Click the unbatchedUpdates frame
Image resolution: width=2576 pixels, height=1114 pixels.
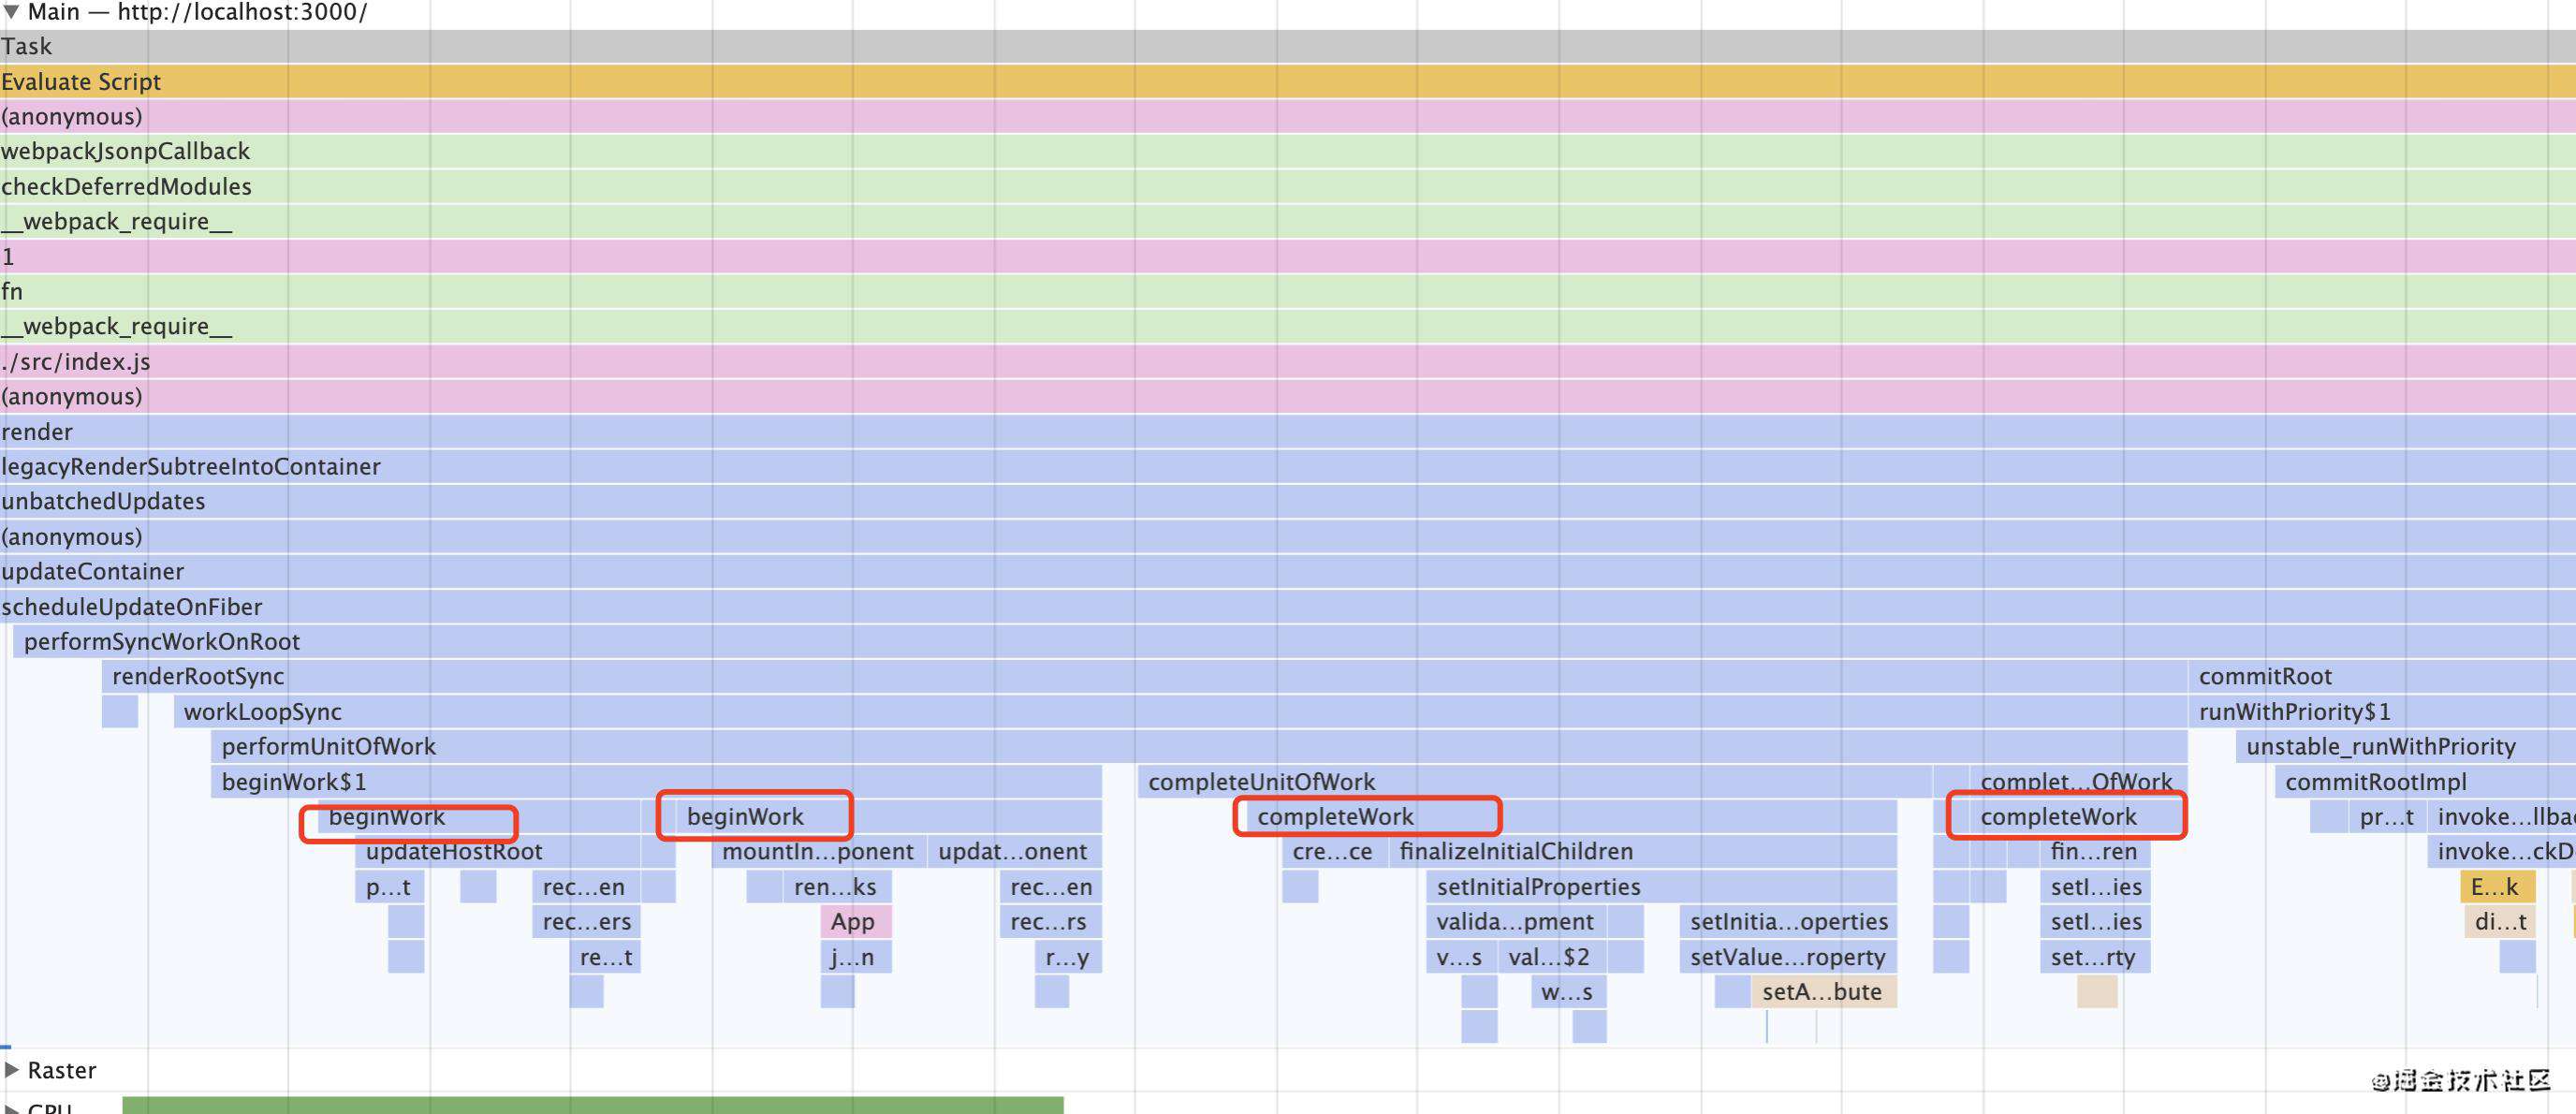click(x=1288, y=502)
